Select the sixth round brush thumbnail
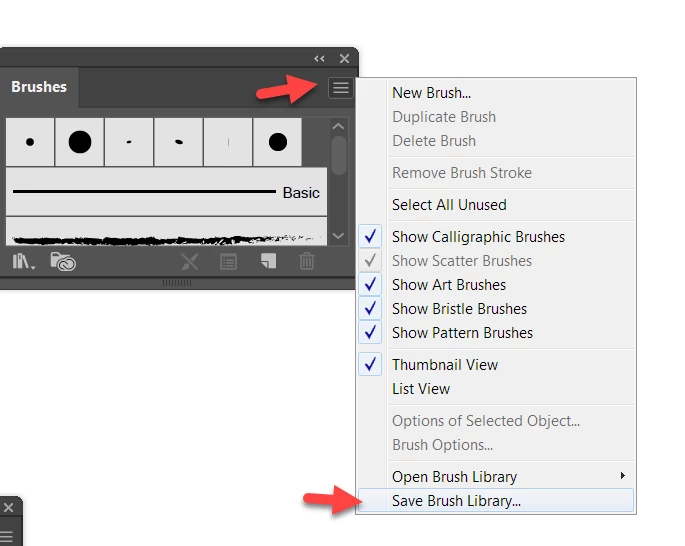 (x=277, y=142)
